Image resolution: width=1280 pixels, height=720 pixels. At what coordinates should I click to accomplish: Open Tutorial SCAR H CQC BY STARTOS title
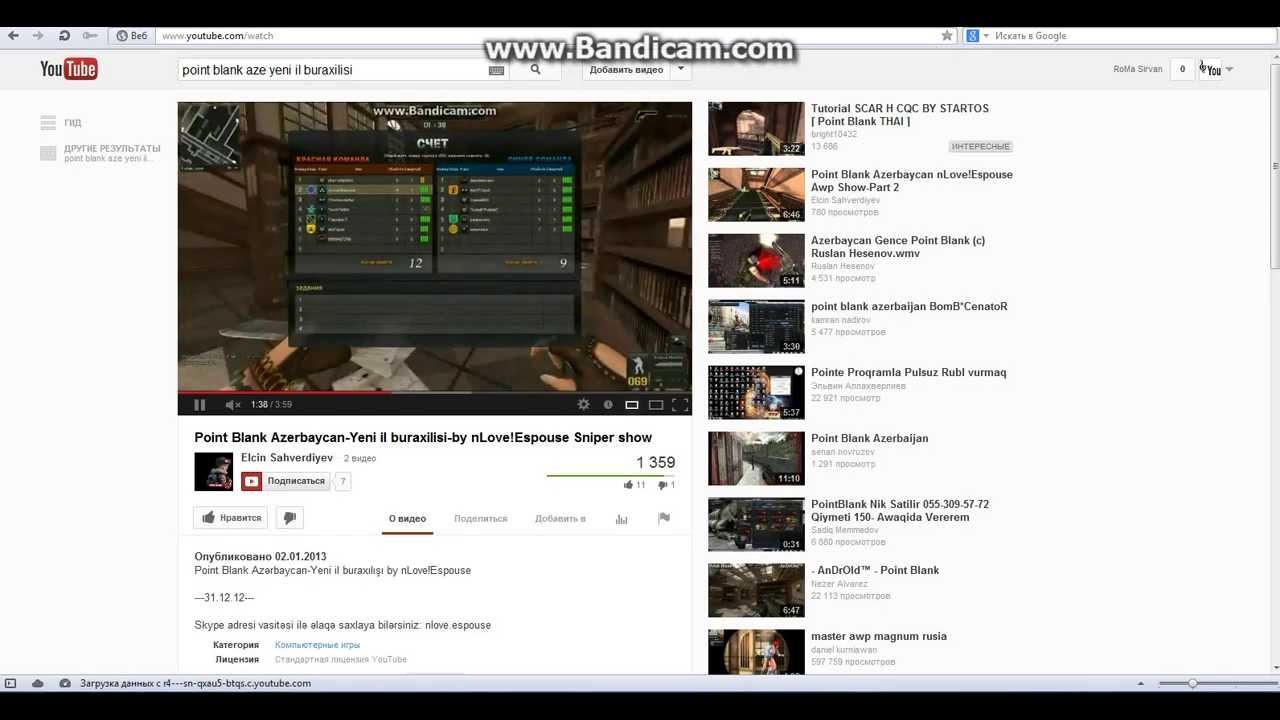(900, 115)
